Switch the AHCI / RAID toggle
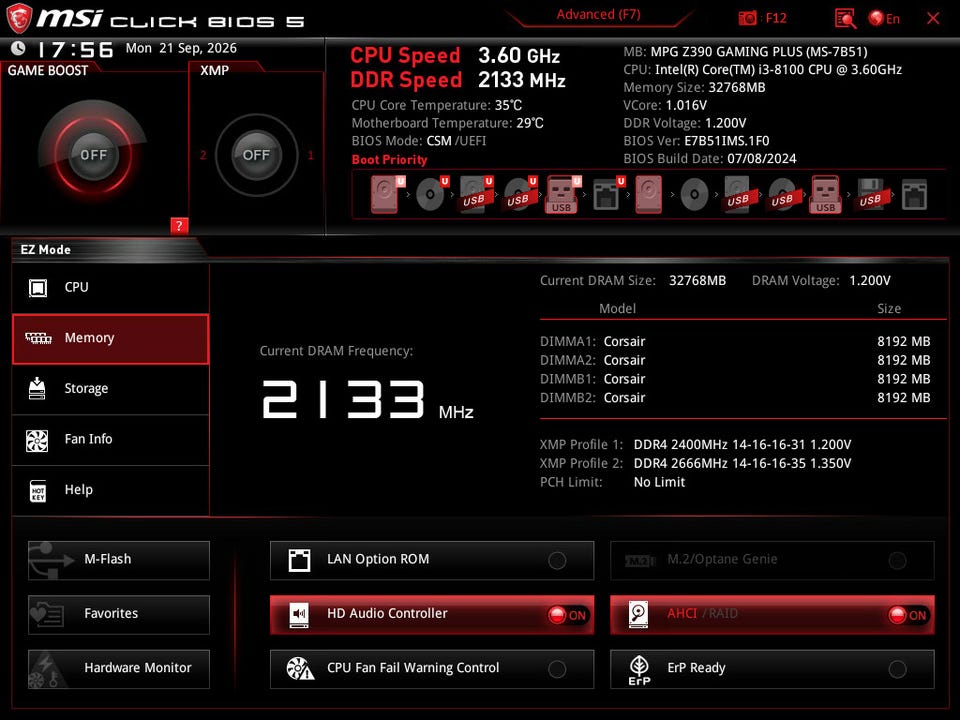Viewport: 960px width, 720px height. tap(772, 614)
